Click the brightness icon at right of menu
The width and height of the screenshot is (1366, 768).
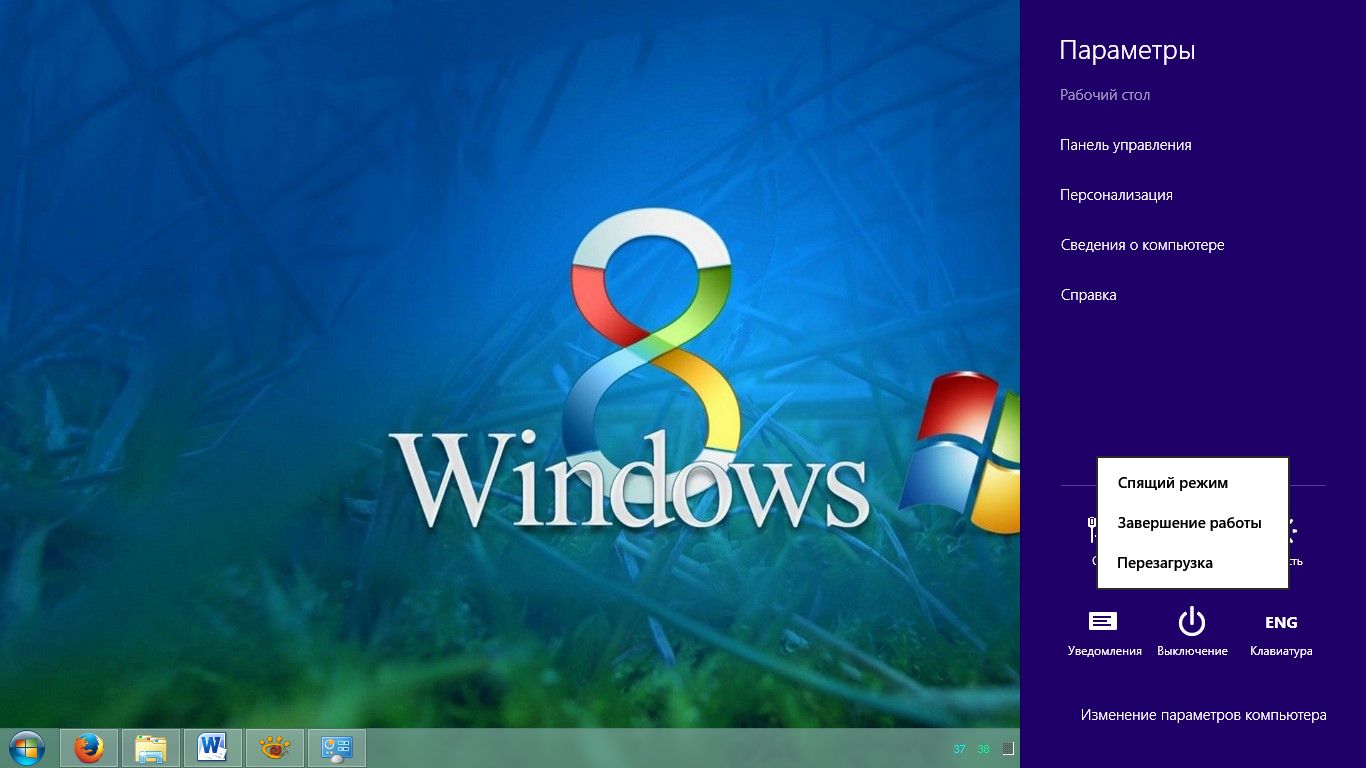(1294, 531)
